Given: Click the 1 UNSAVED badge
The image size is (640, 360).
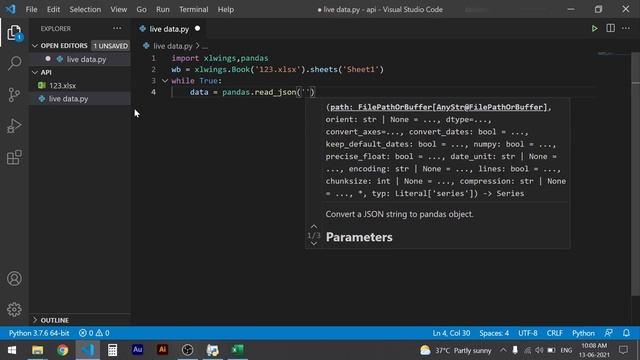Looking at the screenshot, I should [x=110, y=46].
